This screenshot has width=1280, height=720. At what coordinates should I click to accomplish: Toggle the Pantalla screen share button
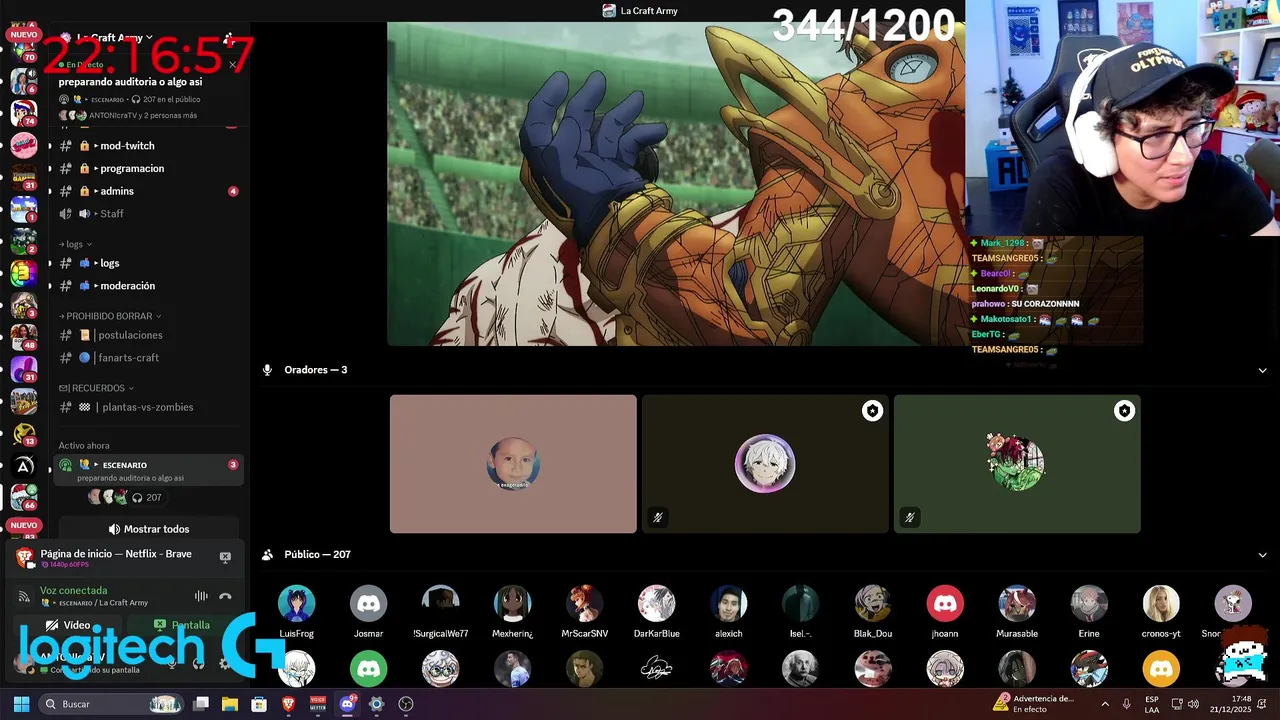(182, 625)
